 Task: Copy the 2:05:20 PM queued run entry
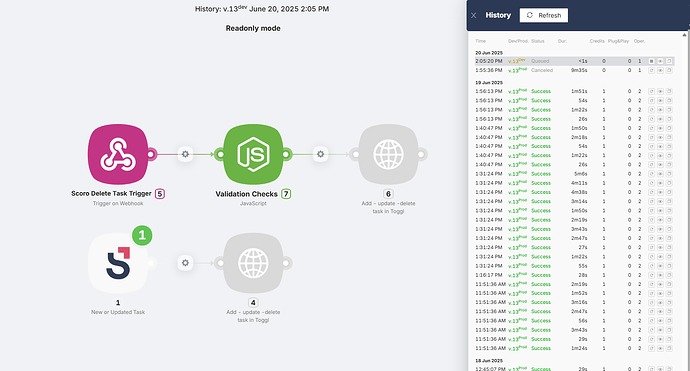tap(669, 61)
